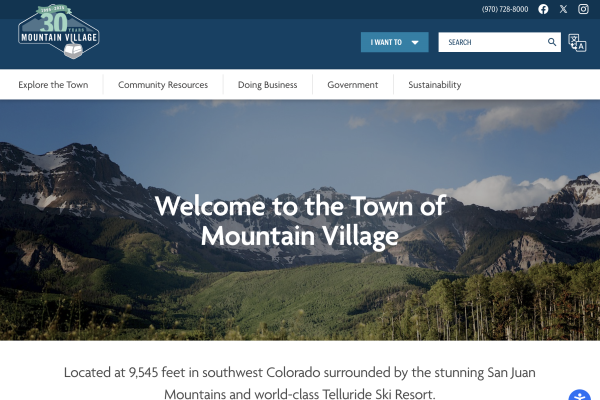Open the accessibility widget icon
The width and height of the screenshot is (600, 400).
(x=580, y=395)
